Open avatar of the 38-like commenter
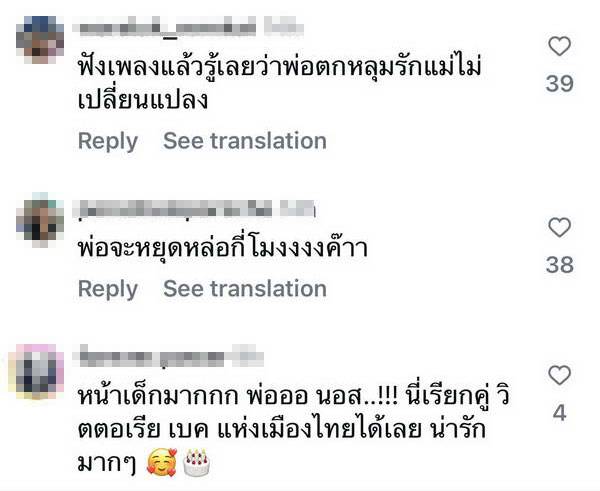The image size is (600, 491). pyautogui.click(x=40, y=221)
